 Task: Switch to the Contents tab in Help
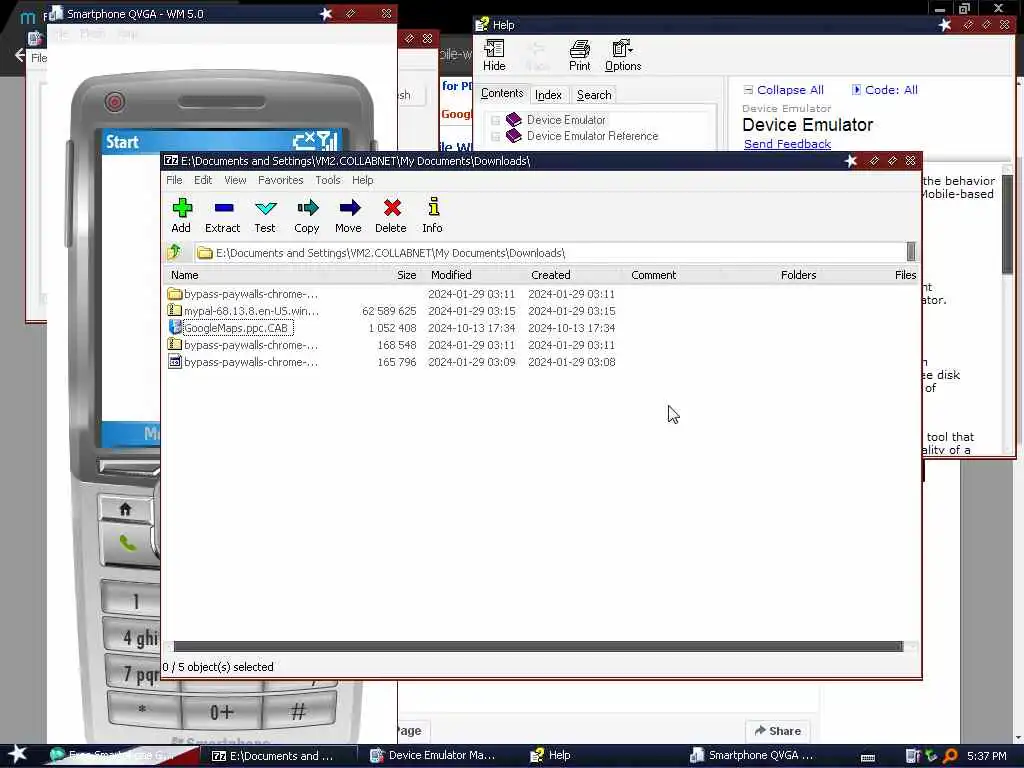click(x=502, y=93)
